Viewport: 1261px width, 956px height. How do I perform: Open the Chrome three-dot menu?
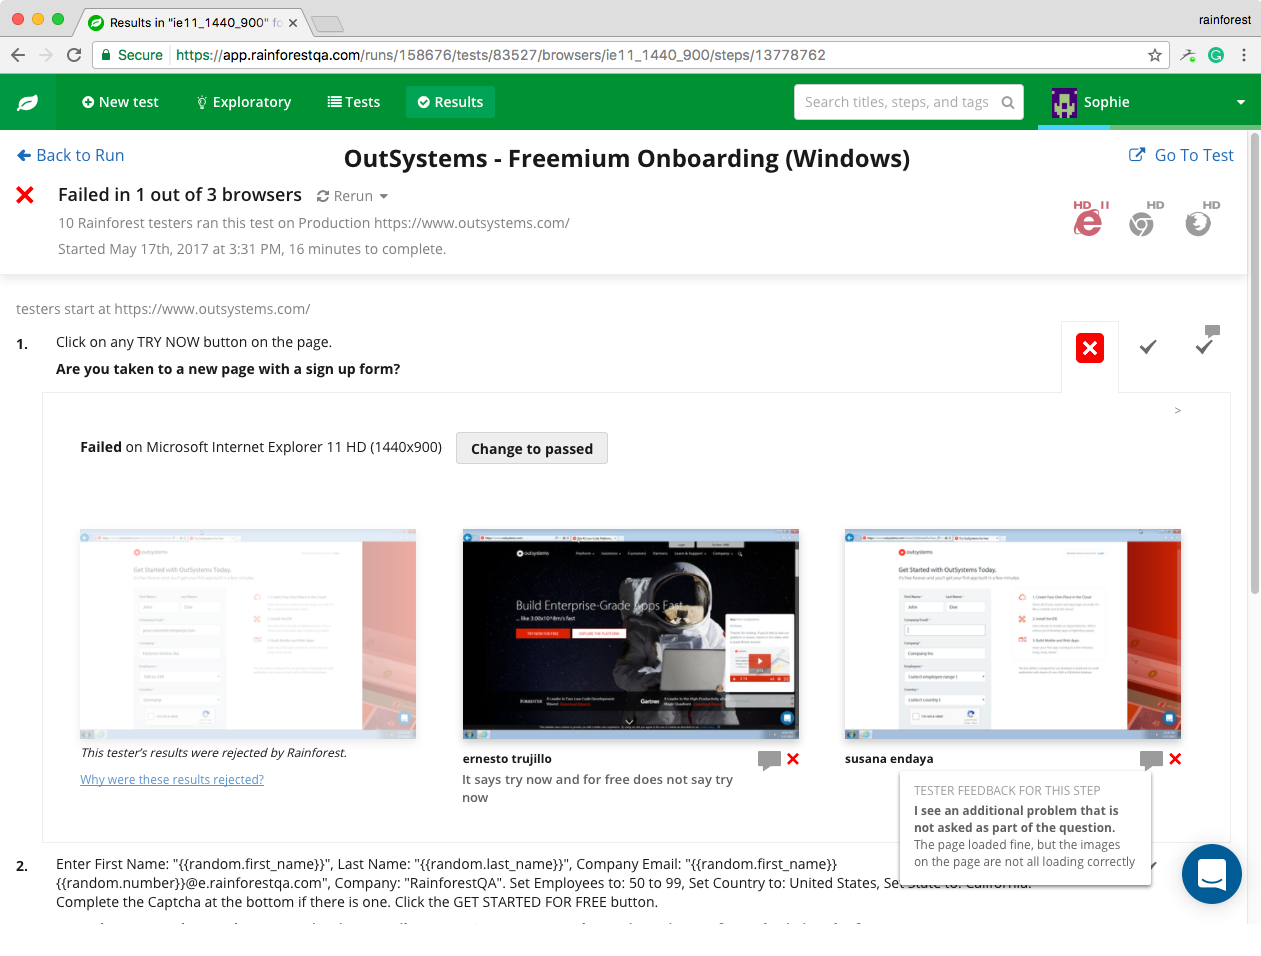tap(1244, 55)
